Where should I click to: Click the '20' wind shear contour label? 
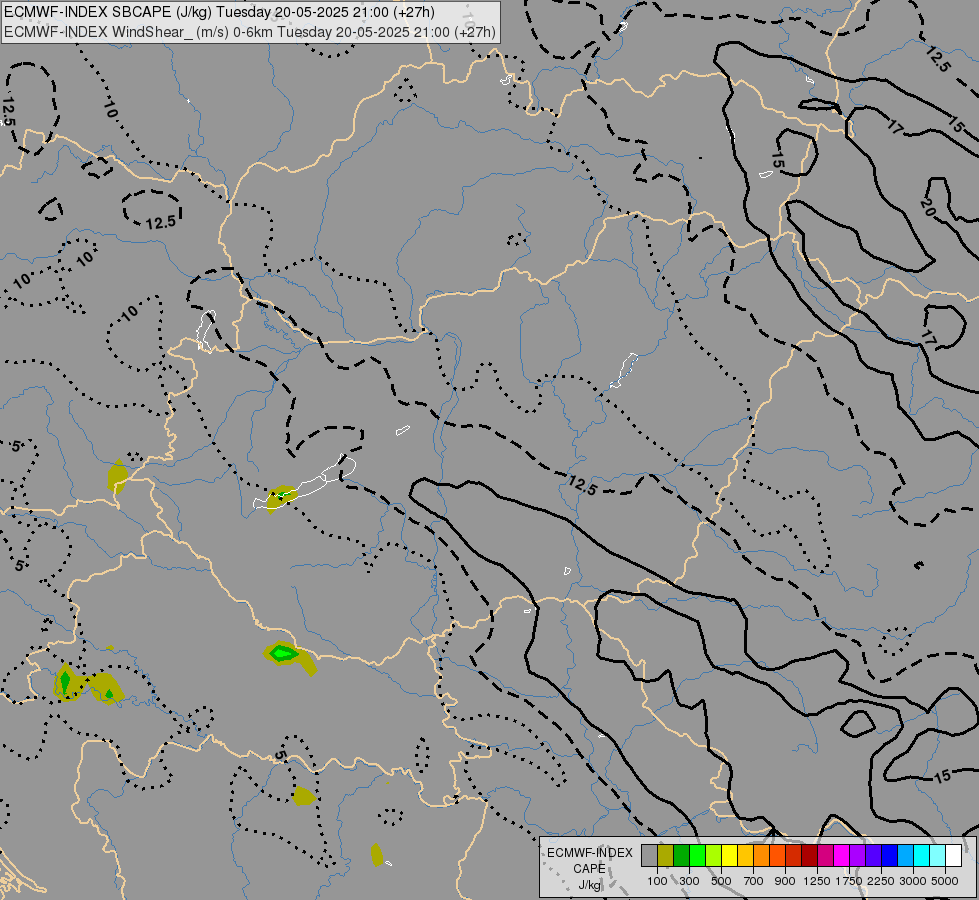tap(928, 207)
